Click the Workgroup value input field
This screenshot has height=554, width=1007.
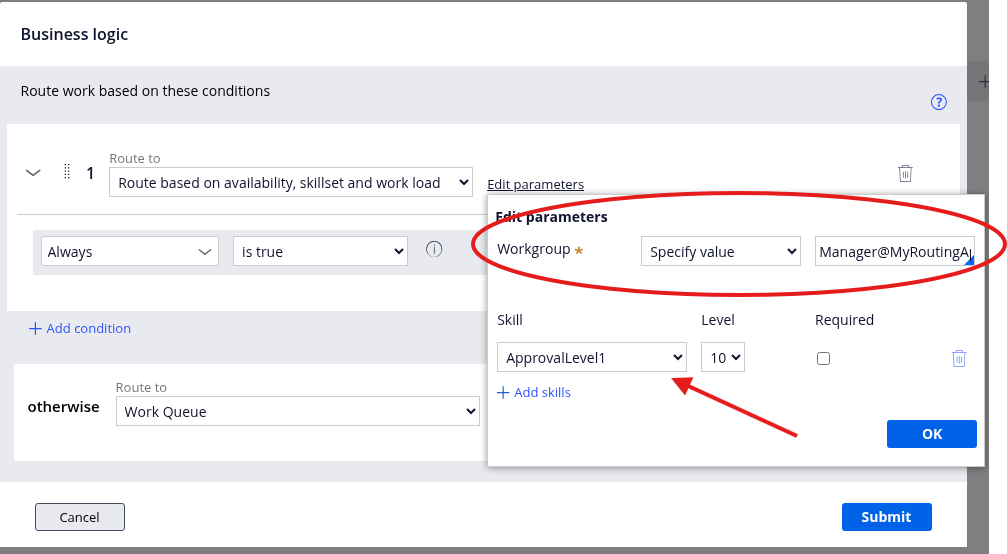pyautogui.click(x=893, y=252)
